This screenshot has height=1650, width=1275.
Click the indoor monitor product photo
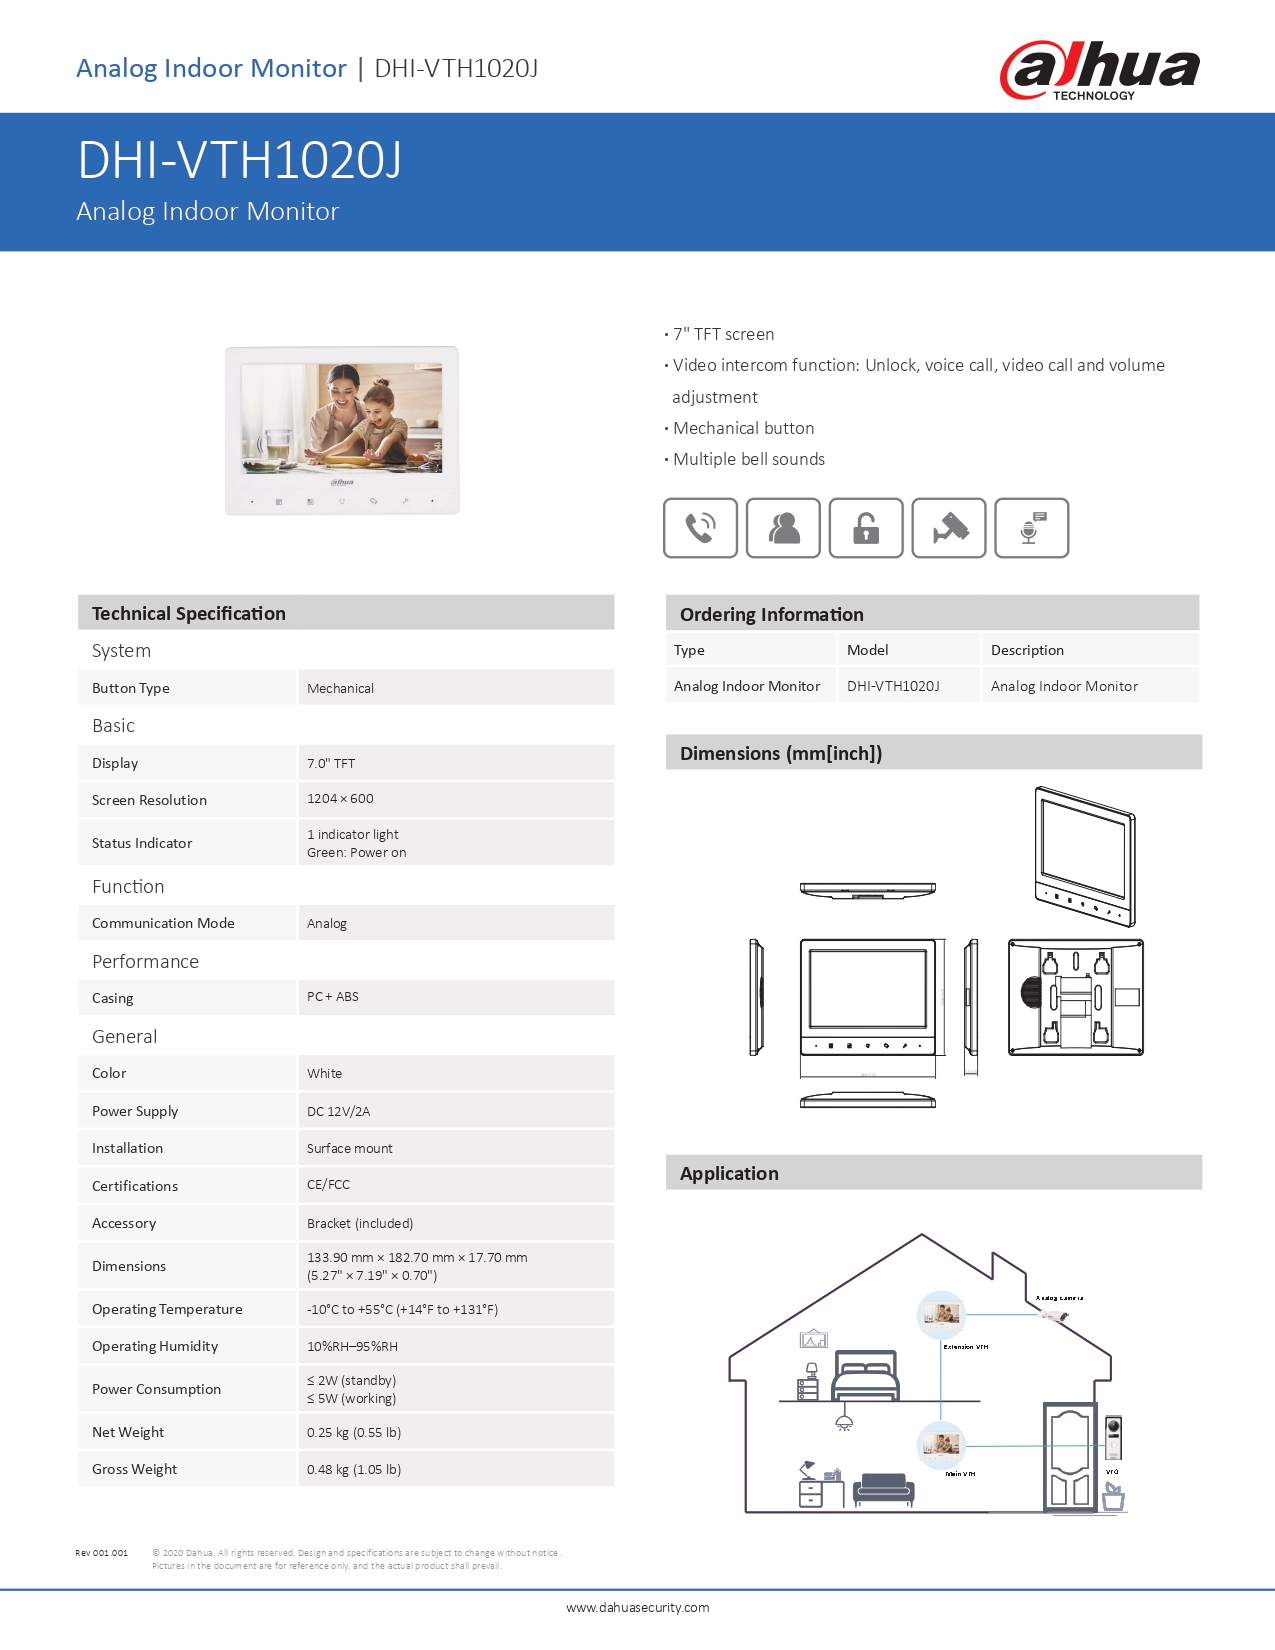[342, 430]
